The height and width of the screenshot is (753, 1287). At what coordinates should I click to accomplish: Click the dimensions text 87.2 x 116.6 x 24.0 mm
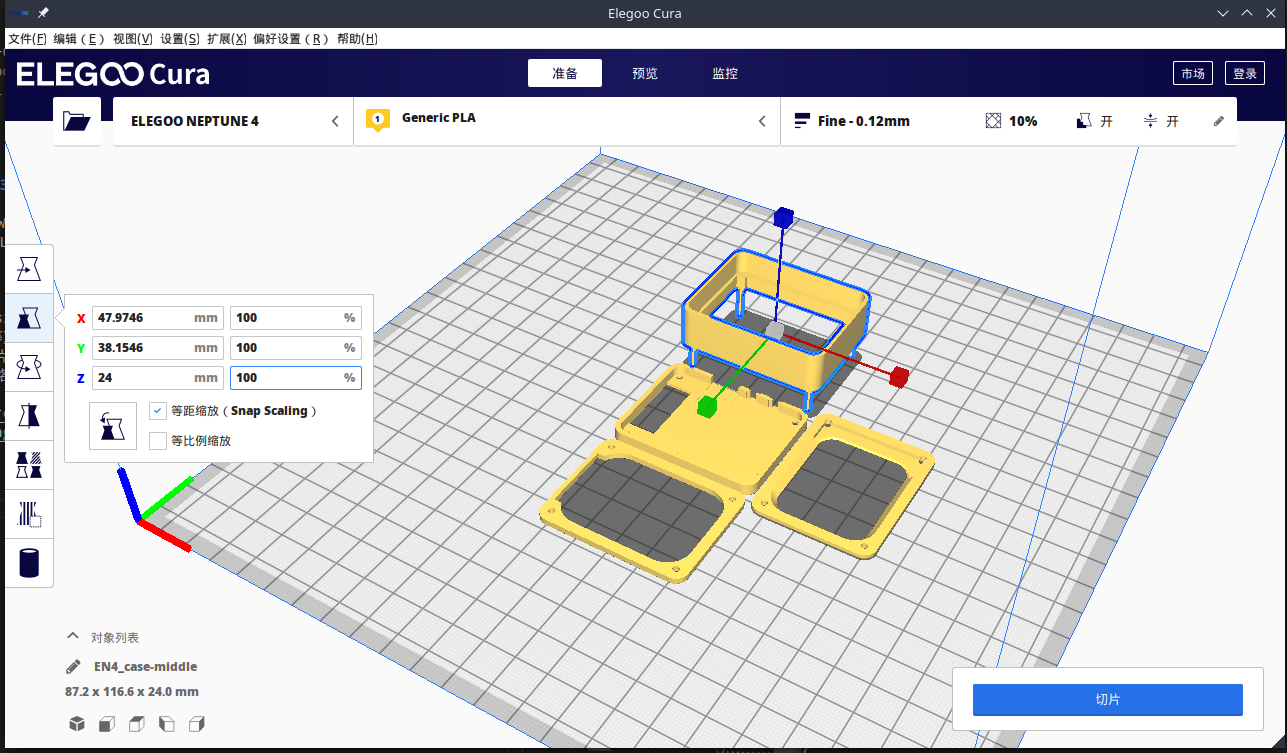132,692
